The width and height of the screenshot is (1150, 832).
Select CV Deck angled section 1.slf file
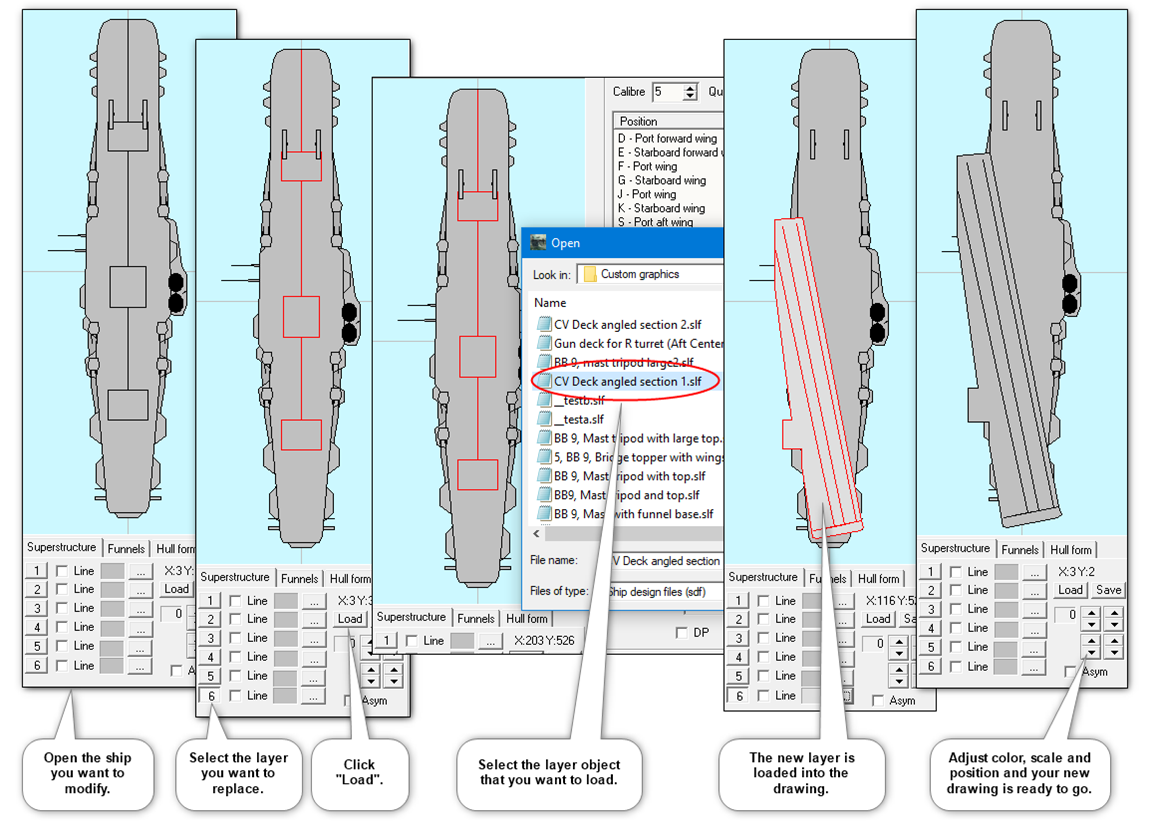pyautogui.click(x=627, y=382)
